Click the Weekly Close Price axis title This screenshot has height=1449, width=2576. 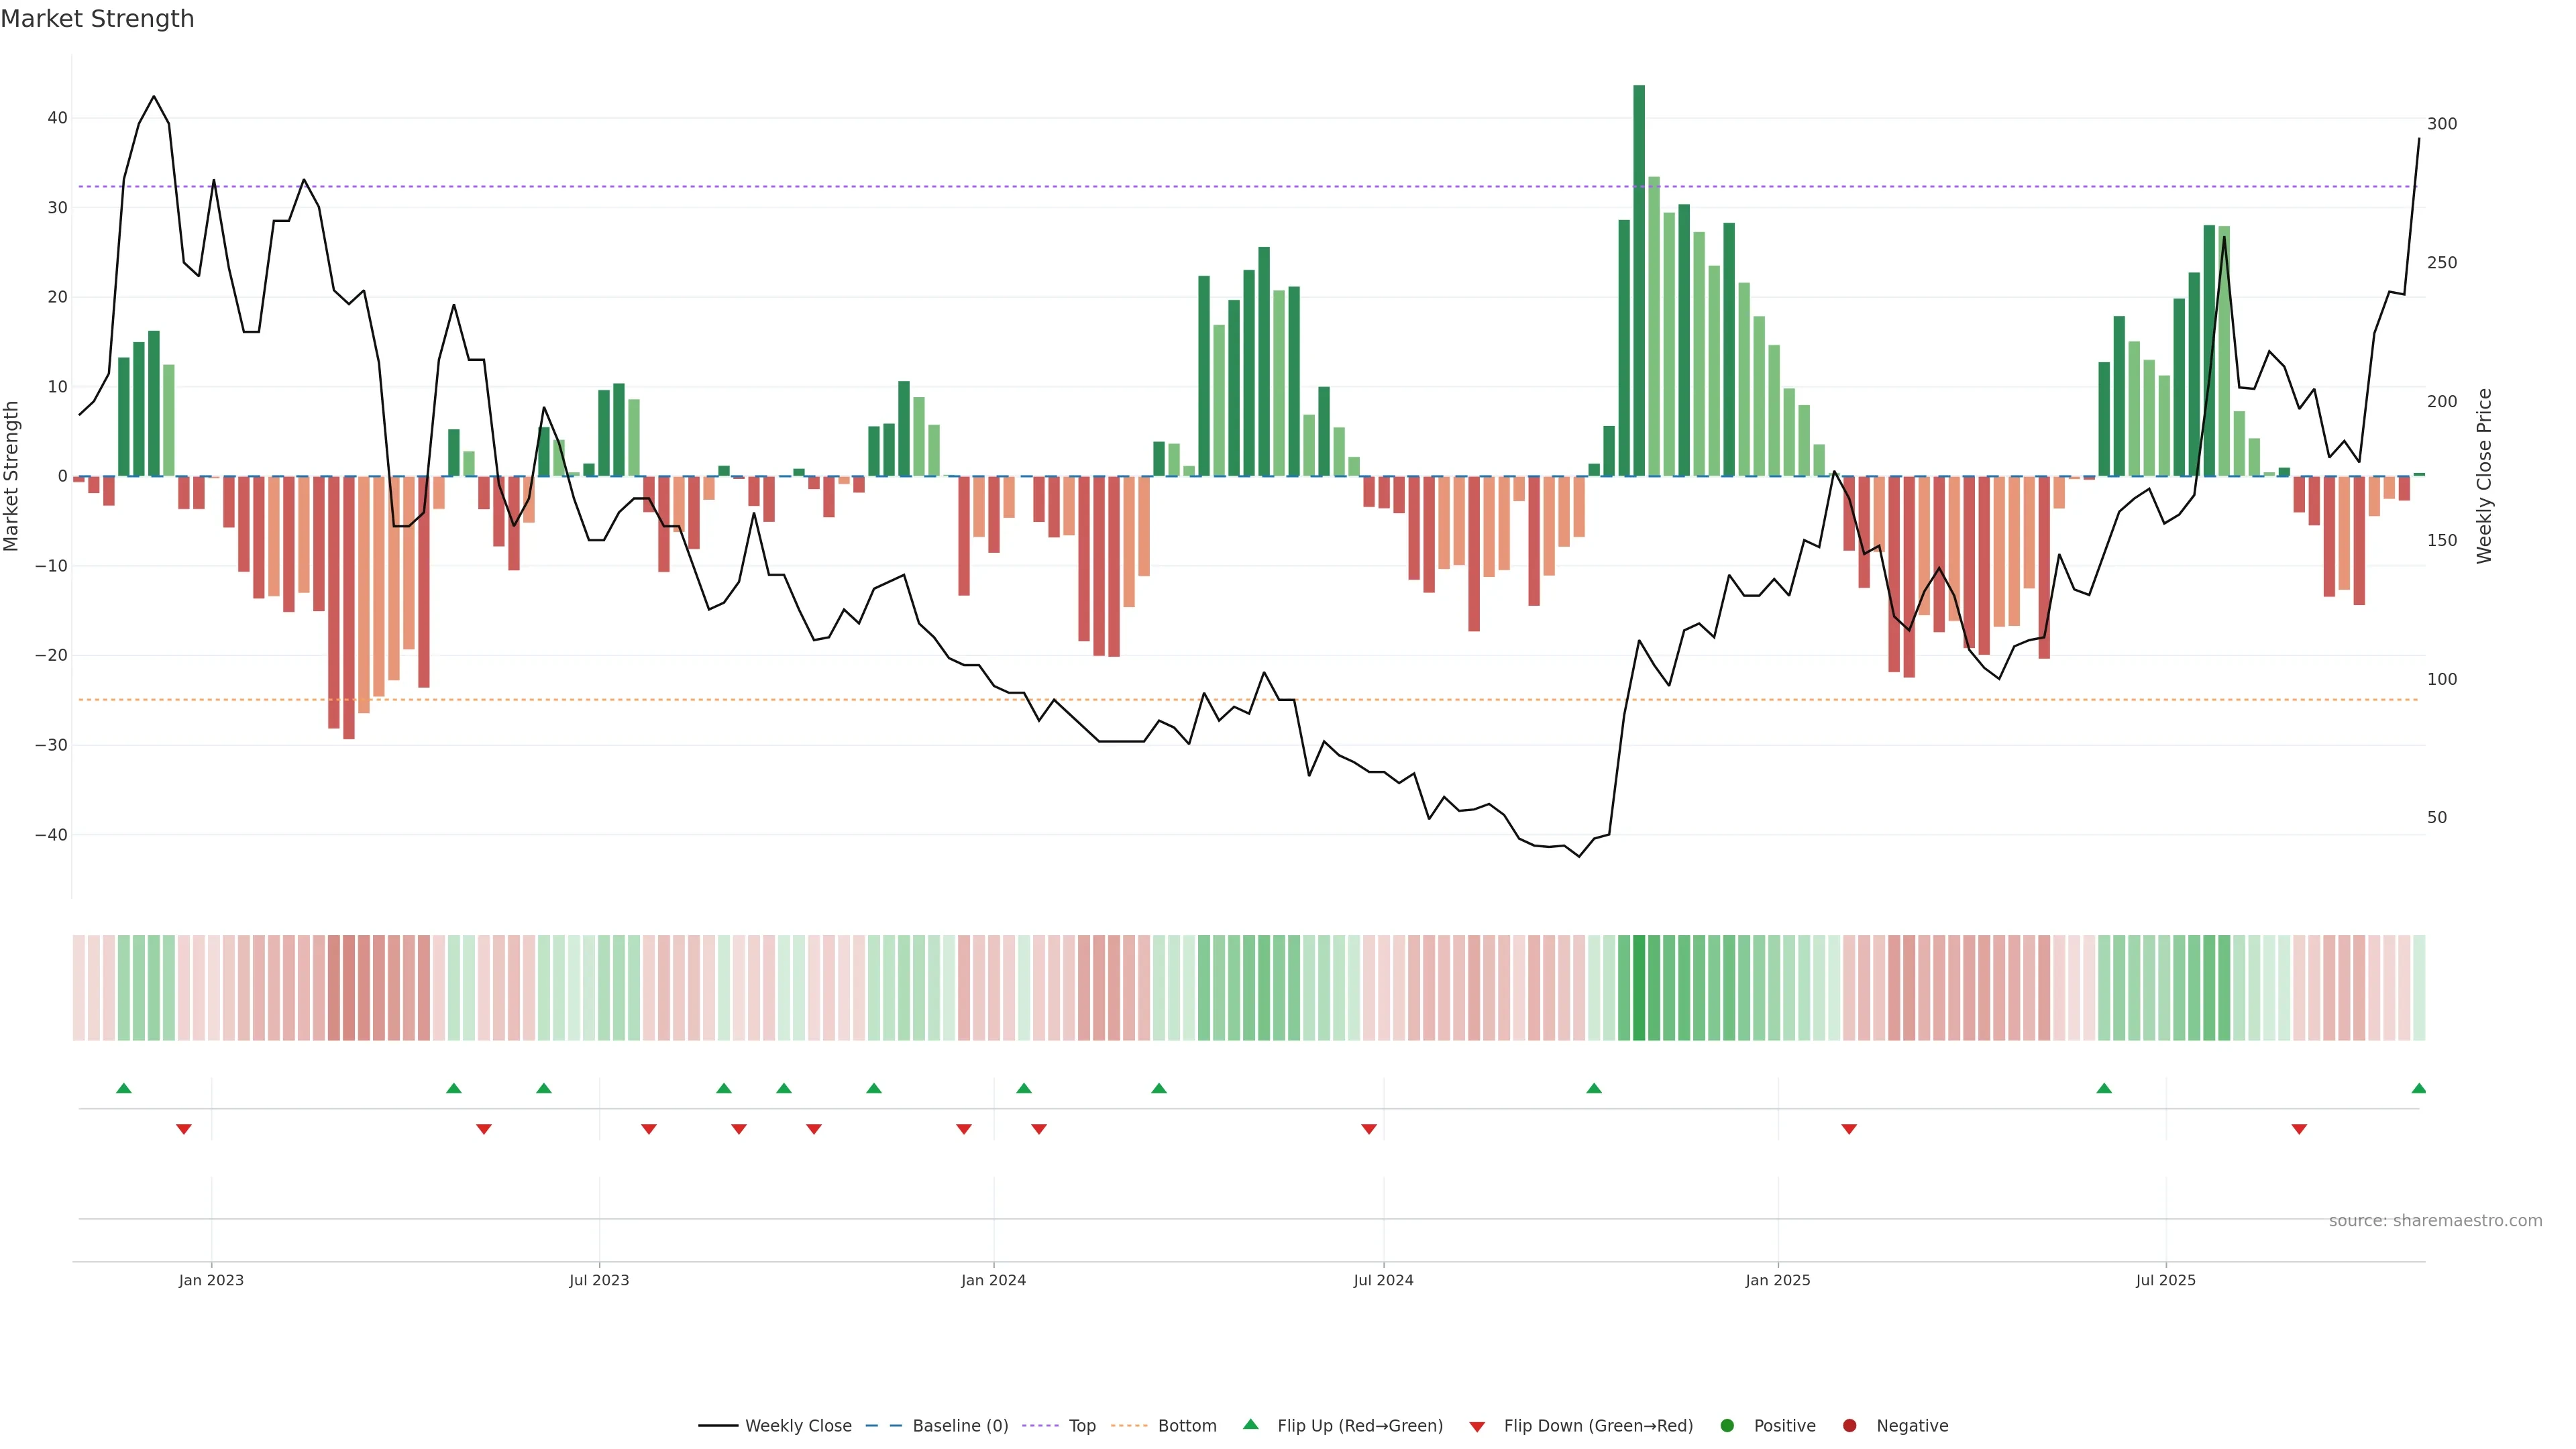click(2484, 476)
